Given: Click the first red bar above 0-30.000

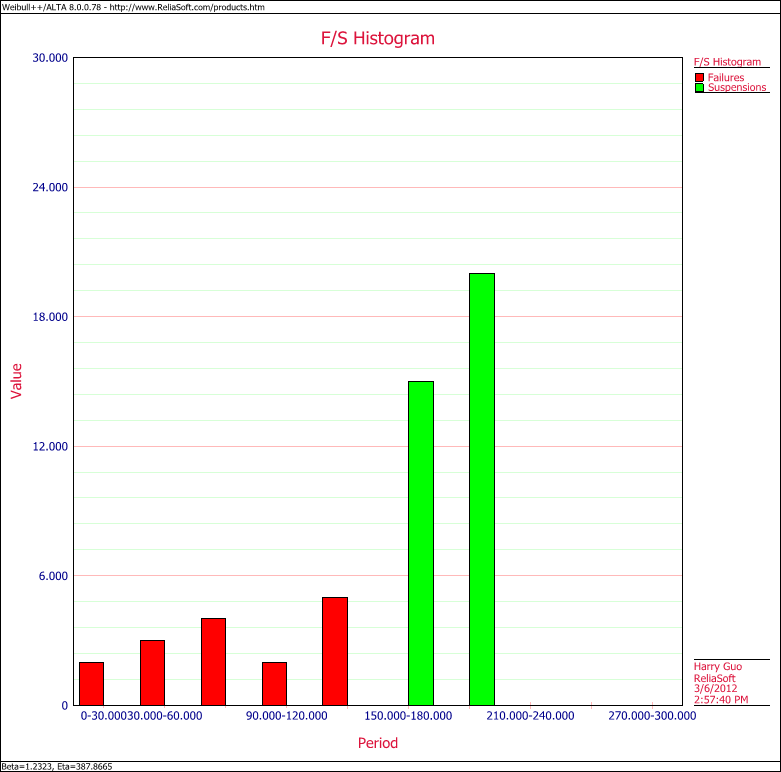Looking at the screenshot, I should (x=92, y=683).
